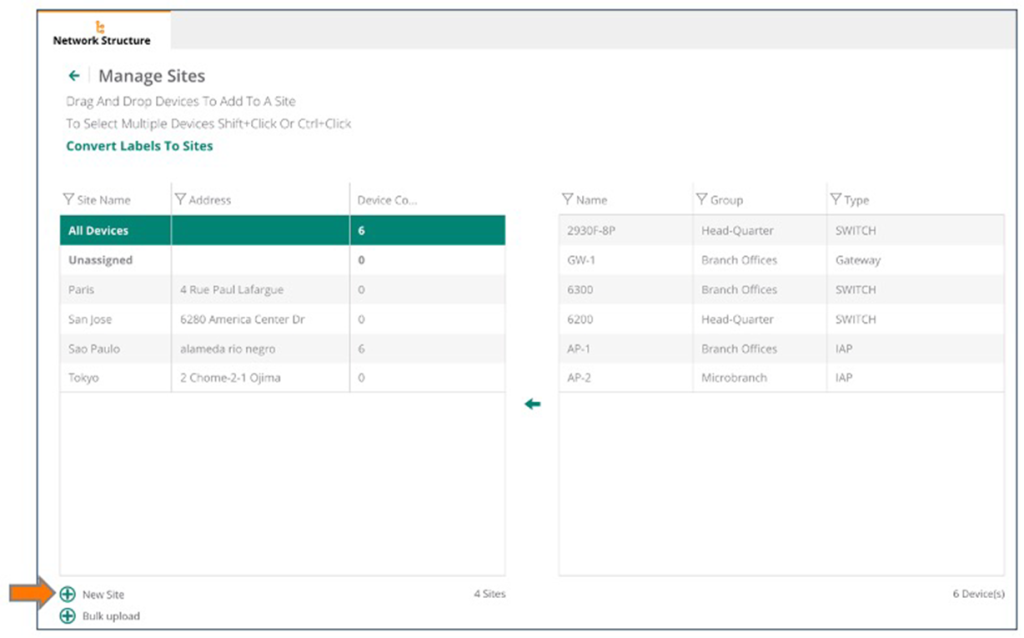Viewport: 1024px width, 638px height.
Task: Sort by the Device Count column header
Action: (387, 200)
